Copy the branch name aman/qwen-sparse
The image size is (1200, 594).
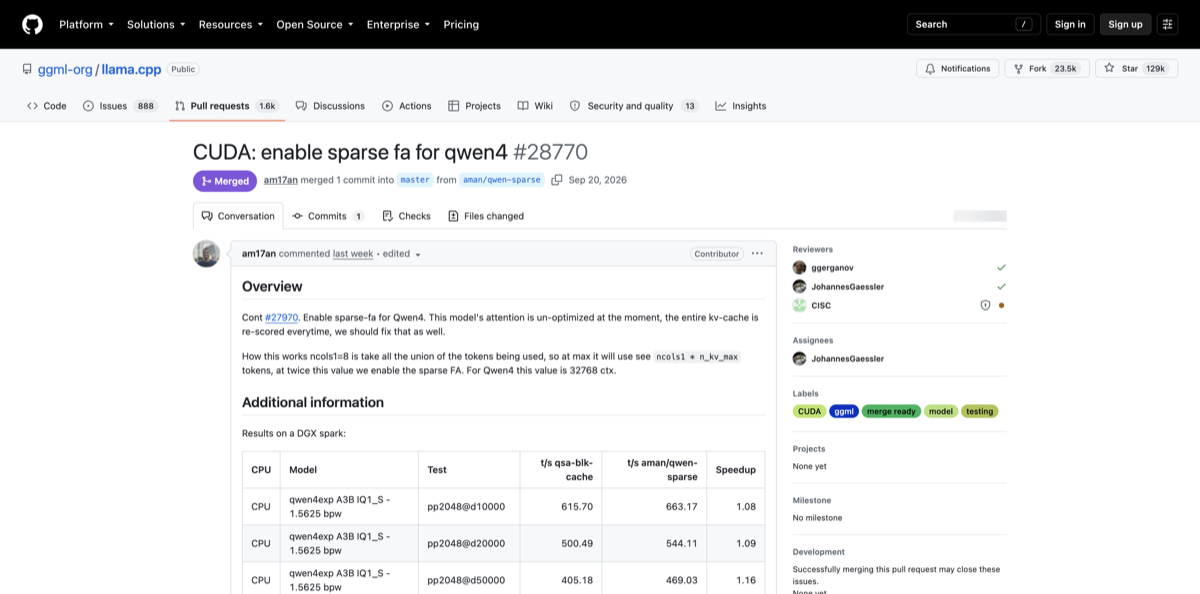coord(557,180)
